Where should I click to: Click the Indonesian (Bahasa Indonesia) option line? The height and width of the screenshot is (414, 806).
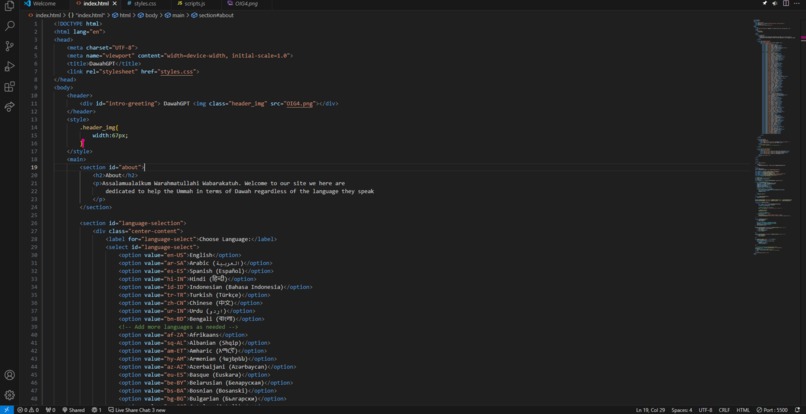(x=215, y=287)
